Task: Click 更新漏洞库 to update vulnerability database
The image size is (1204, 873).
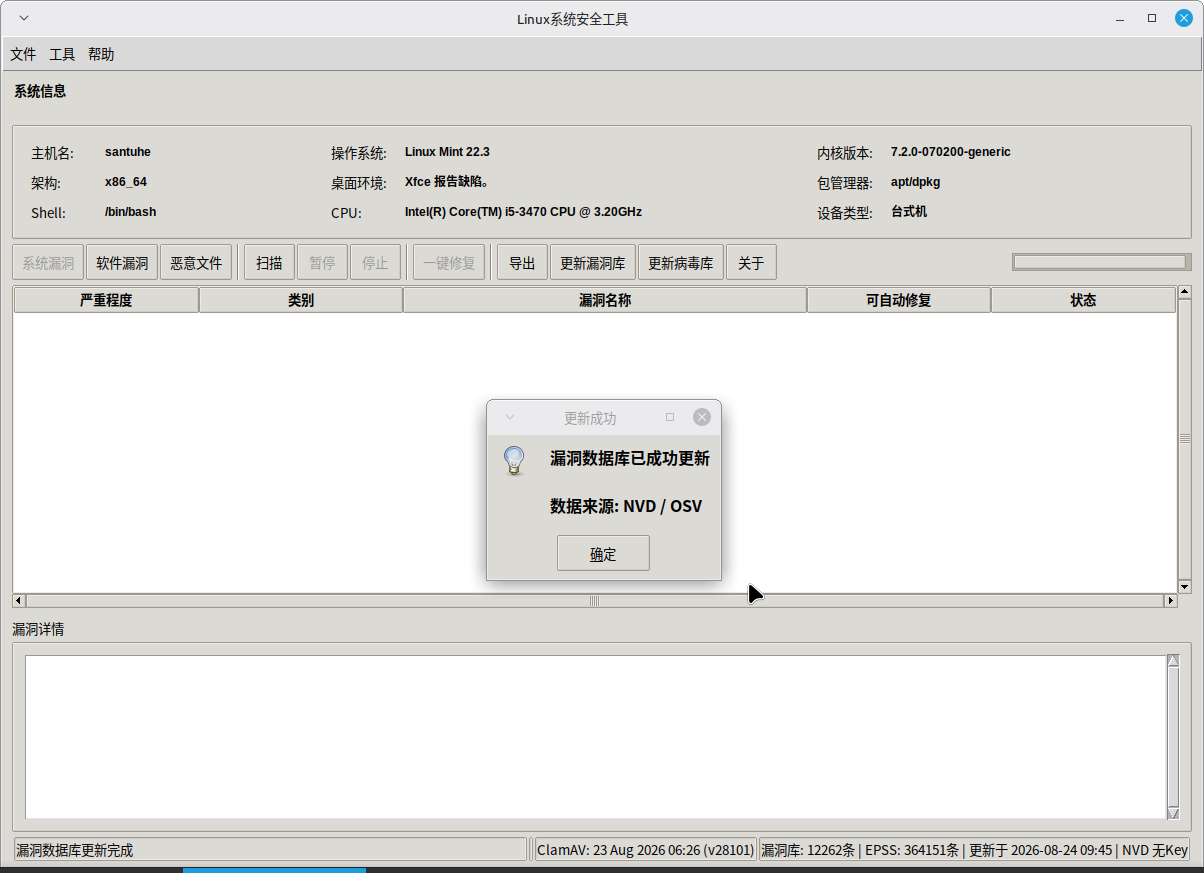Action: coord(593,263)
